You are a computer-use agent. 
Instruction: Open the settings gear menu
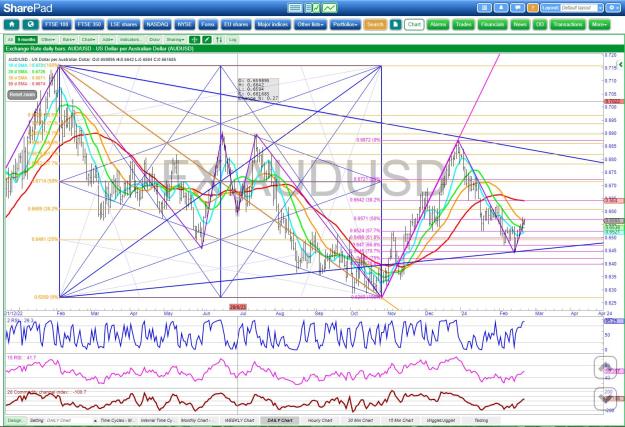(x=613, y=8)
